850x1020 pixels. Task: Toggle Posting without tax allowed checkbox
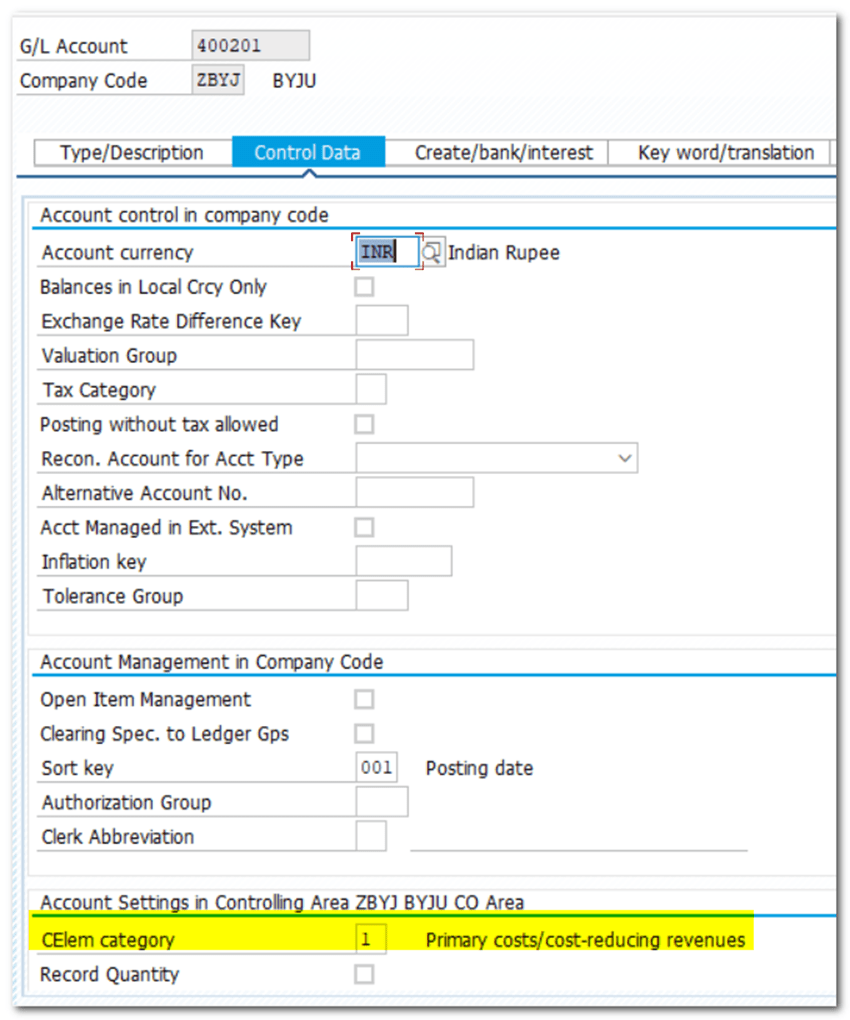[x=365, y=425]
